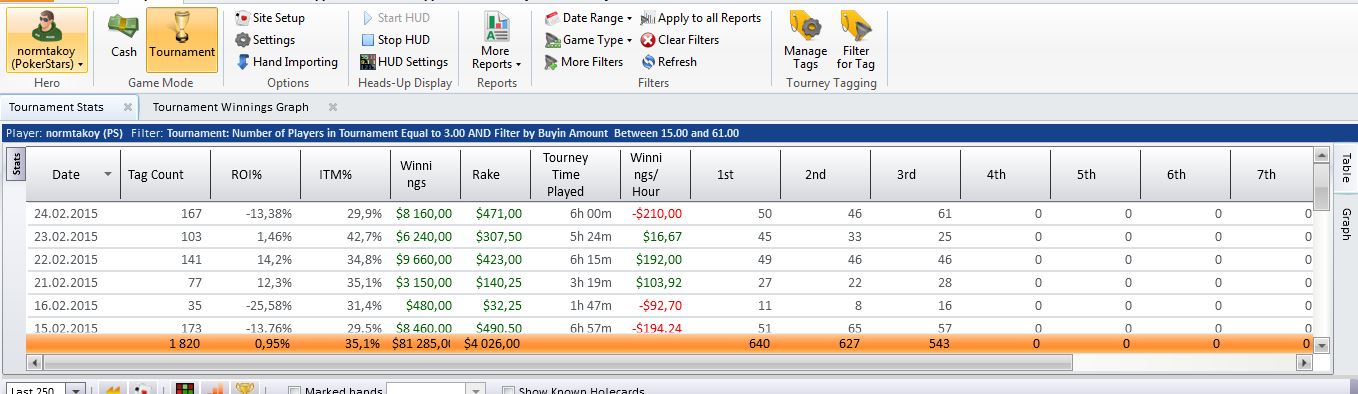Open Site Setup options
The image size is (1358, 394).
pos(270,18)
